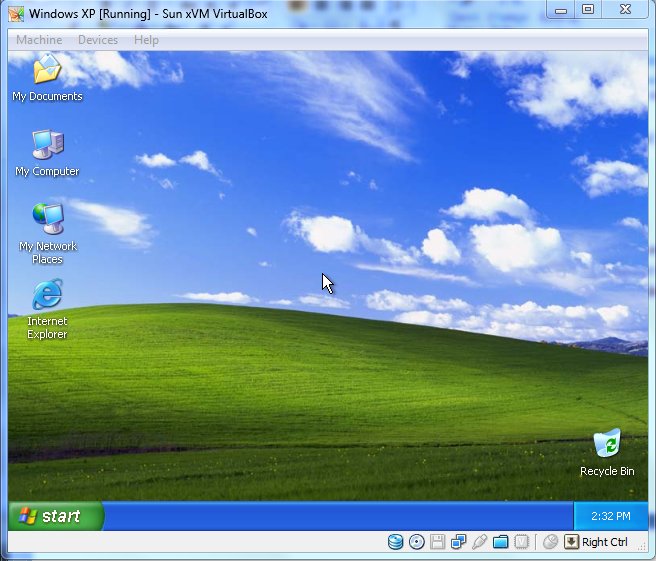Open the Help menu
The height and width of the screenshot is (561, 656).
146,40
